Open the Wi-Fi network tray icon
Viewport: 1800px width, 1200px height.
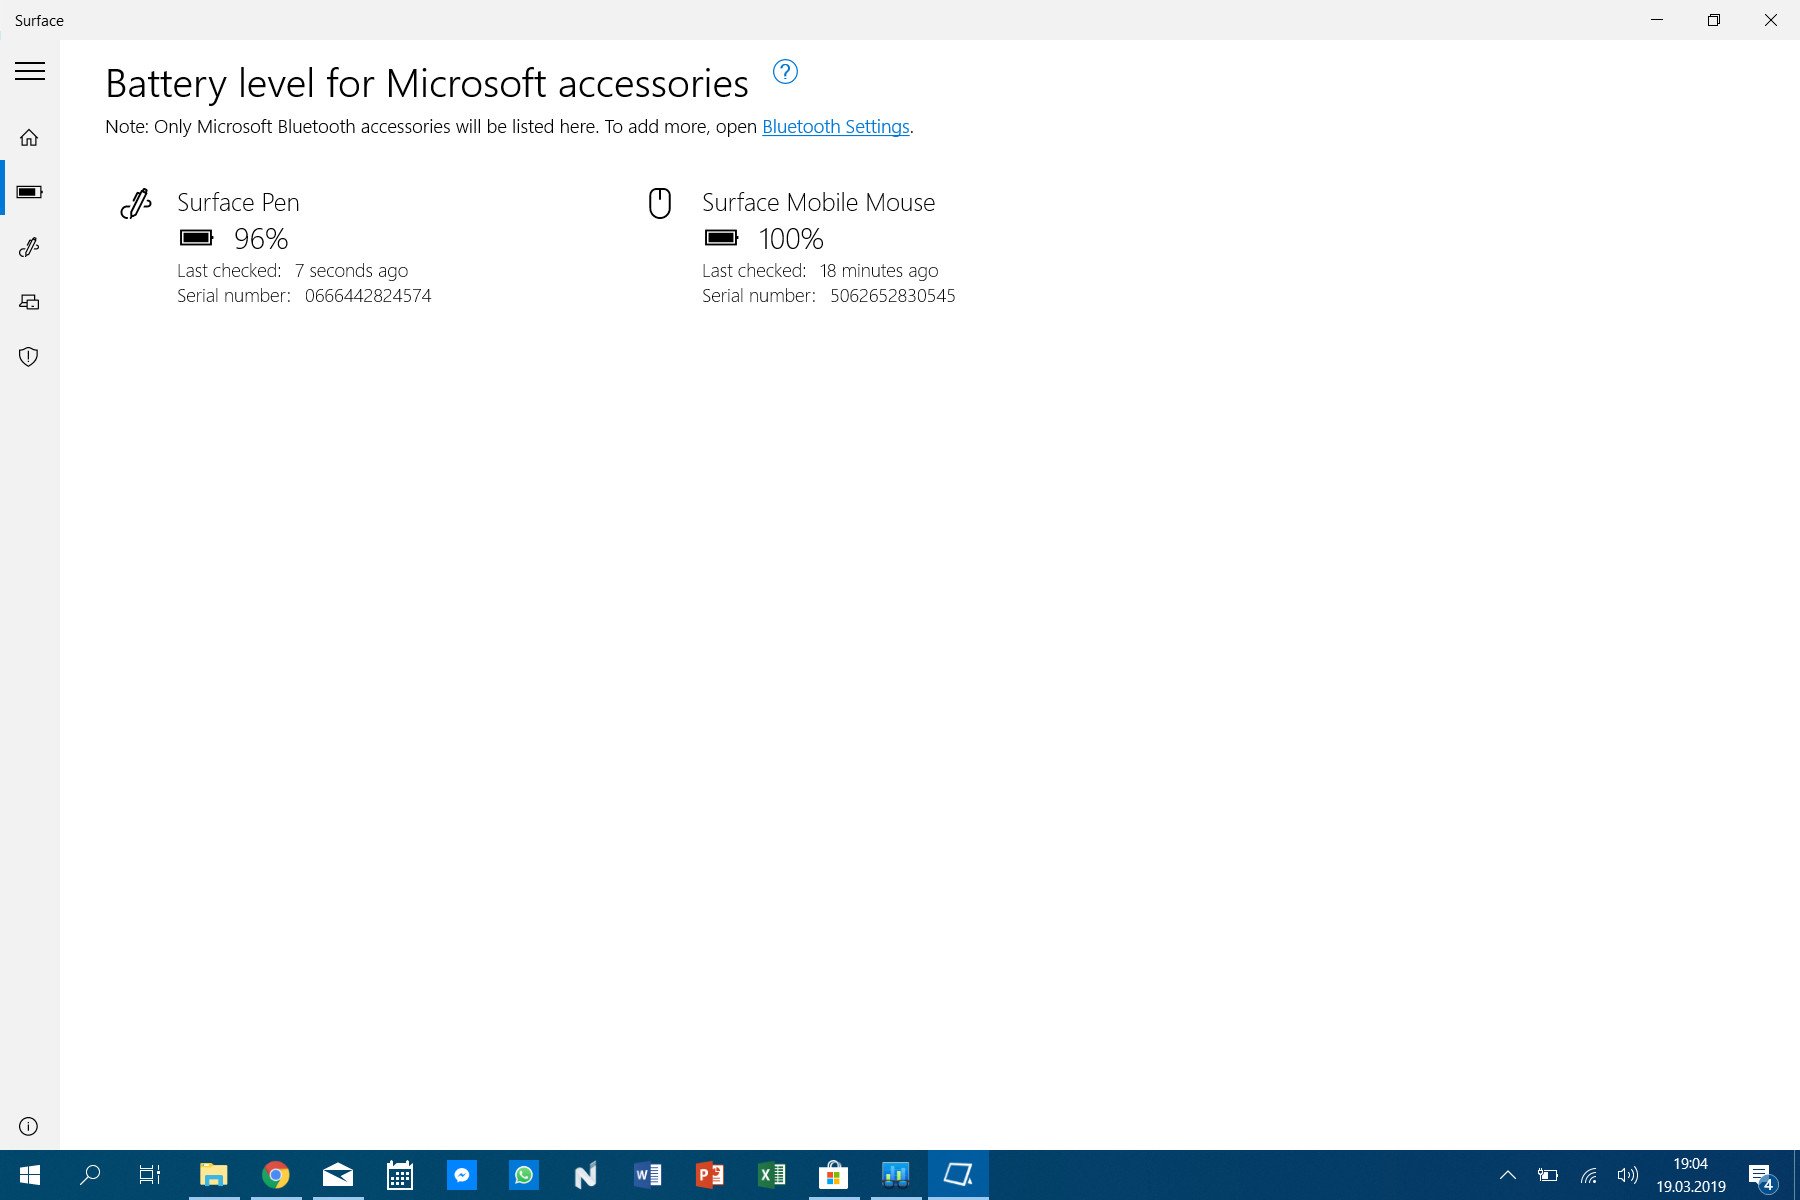1588,1175
